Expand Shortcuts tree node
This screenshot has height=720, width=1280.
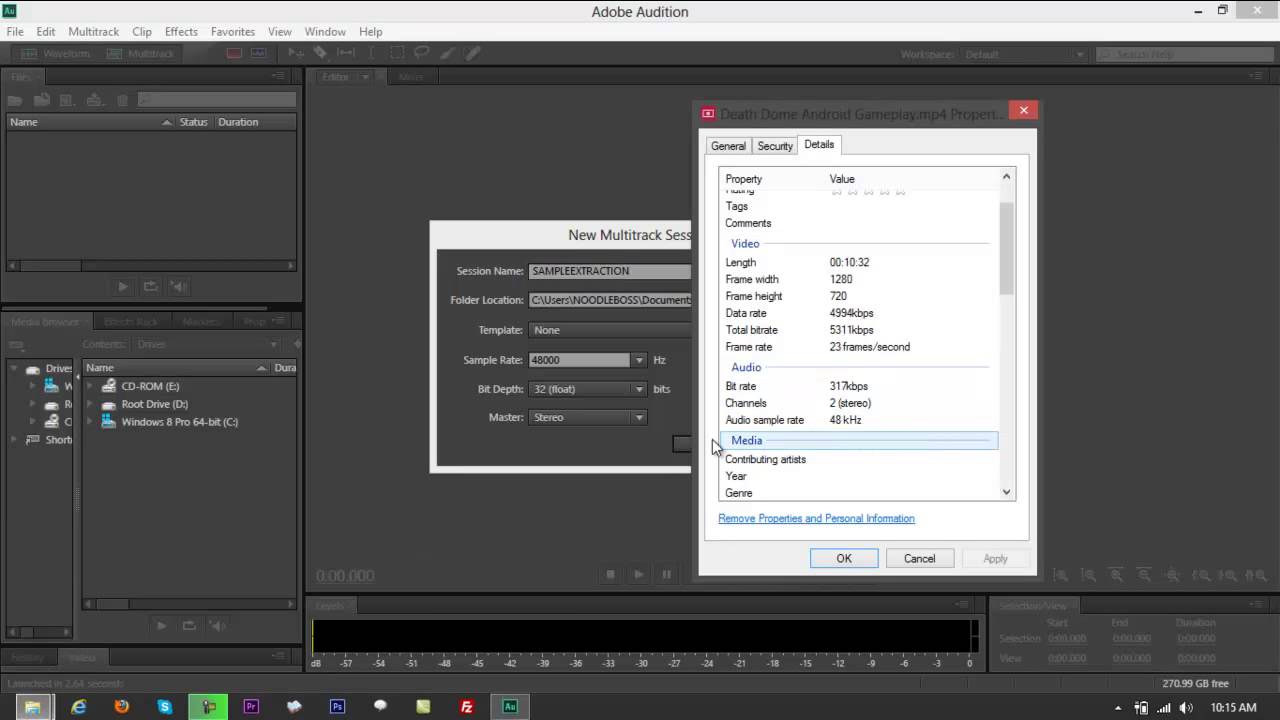[14, 440]
